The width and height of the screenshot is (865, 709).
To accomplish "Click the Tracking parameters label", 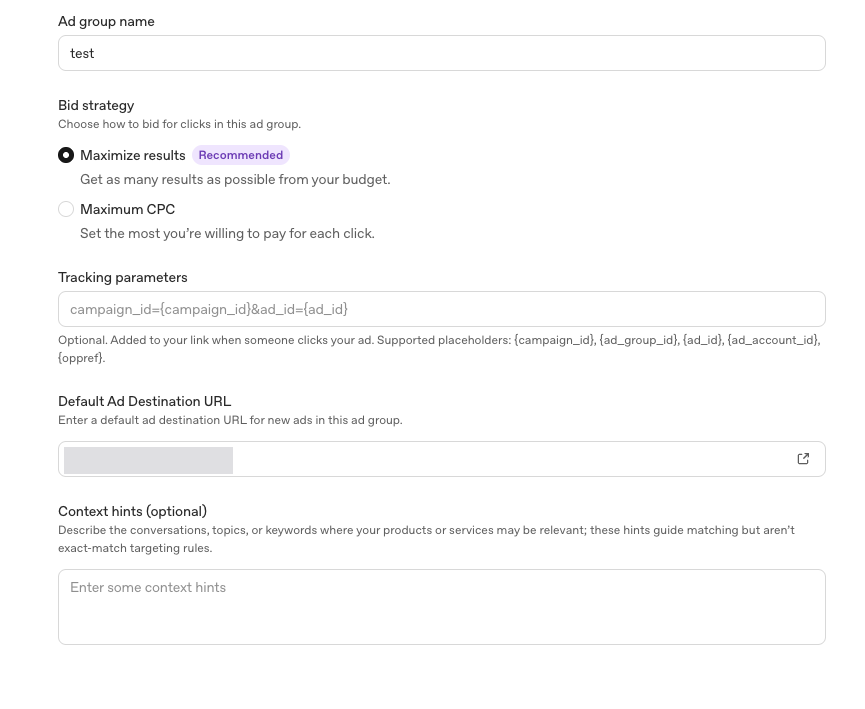I will 122,277.
